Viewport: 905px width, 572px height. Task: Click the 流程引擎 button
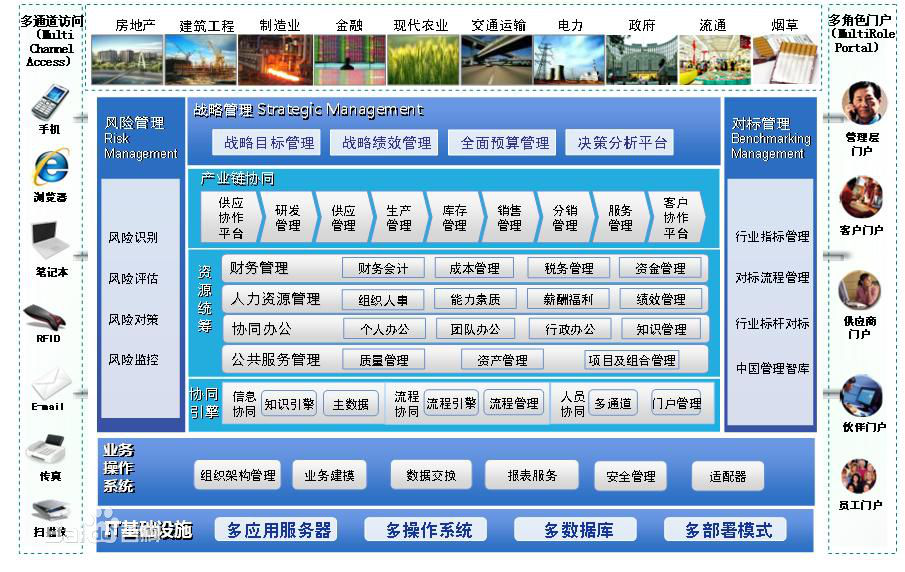tap(451, 403)
